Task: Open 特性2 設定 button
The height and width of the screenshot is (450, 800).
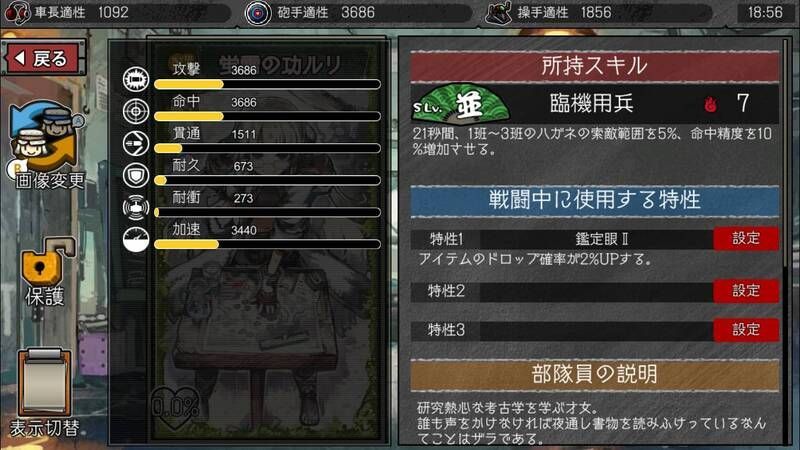Action: 746,291
